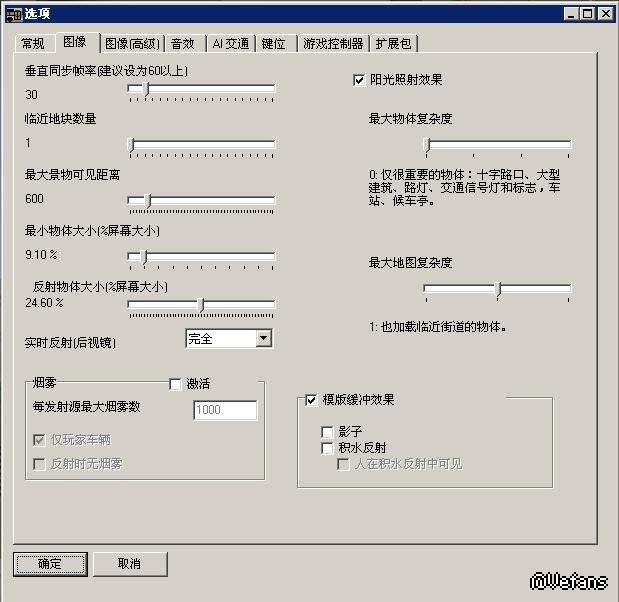The image size is (619, 602).
Task: Open the 图像(高级) tab
Action: point(132,43)
